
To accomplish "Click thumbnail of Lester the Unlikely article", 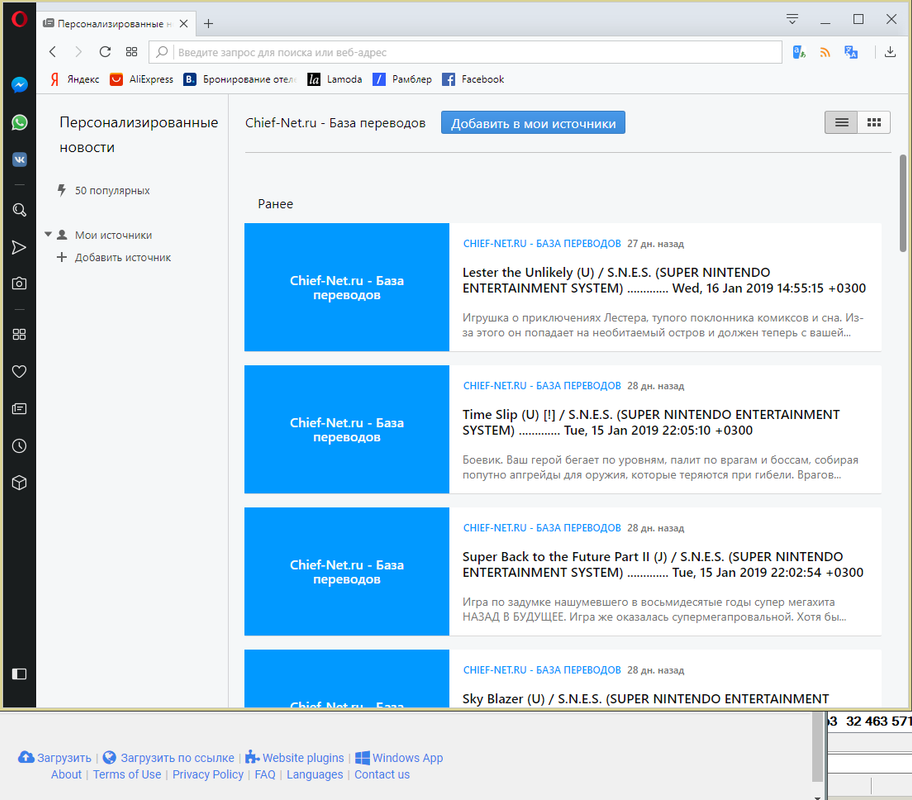I will click(x=347, y=287).
